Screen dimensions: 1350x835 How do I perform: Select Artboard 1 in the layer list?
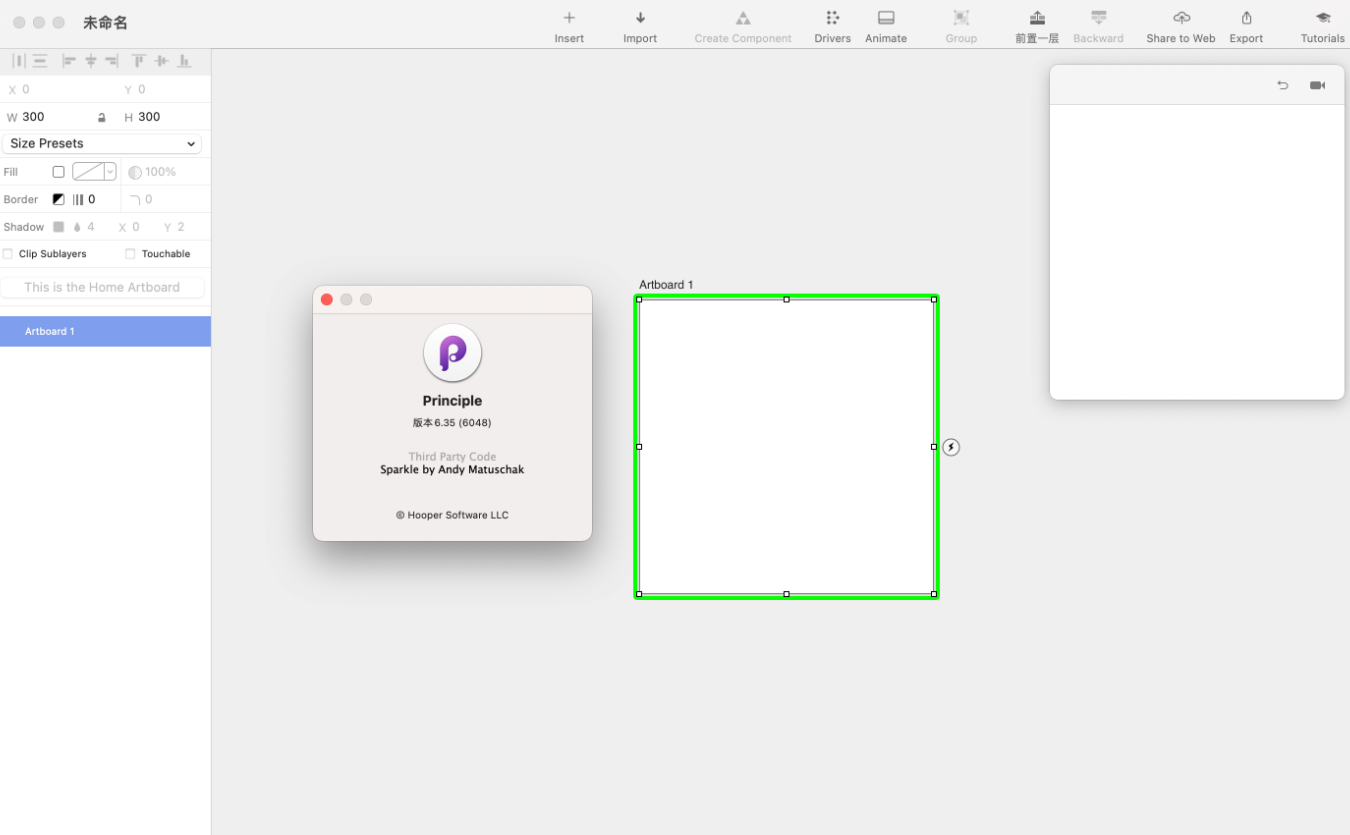click(x=105, y=331)
